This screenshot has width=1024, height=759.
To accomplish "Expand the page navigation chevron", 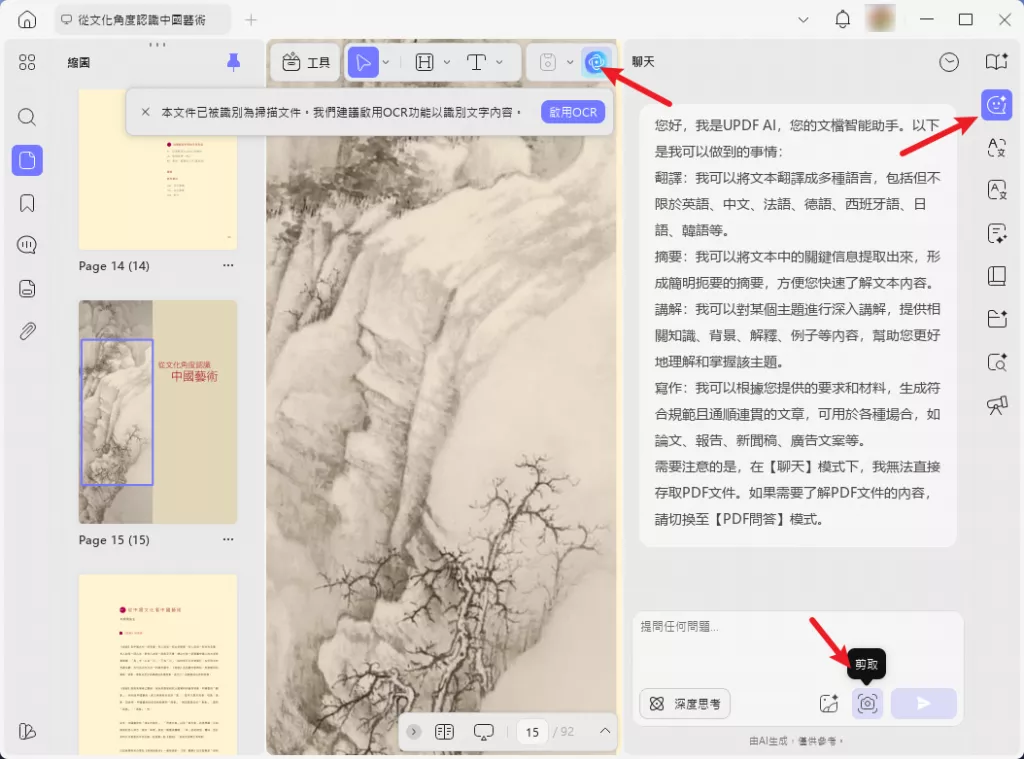I will click(x=605, y=731).
